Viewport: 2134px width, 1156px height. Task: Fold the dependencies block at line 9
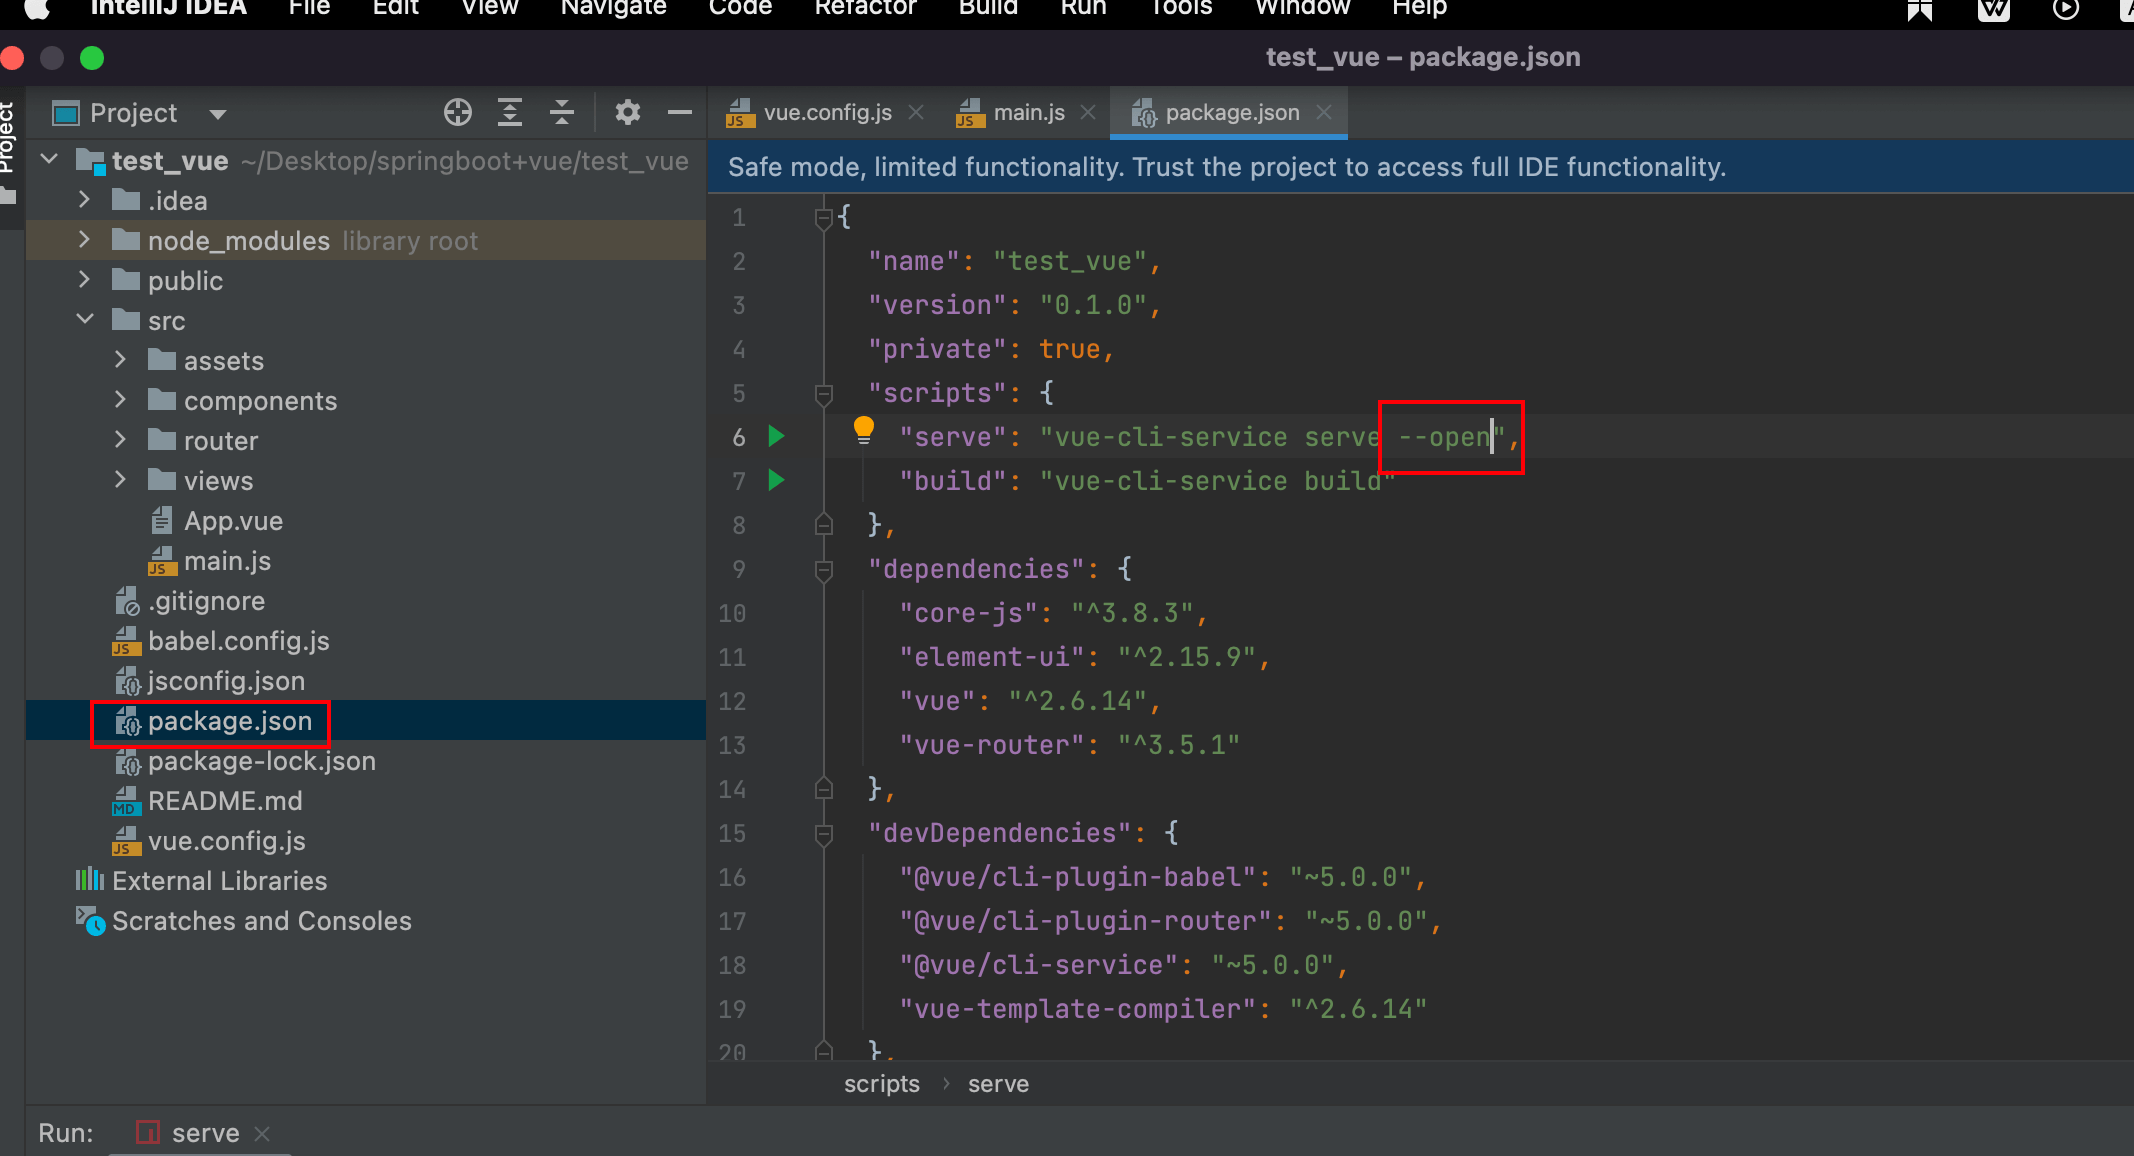(824, 570)
